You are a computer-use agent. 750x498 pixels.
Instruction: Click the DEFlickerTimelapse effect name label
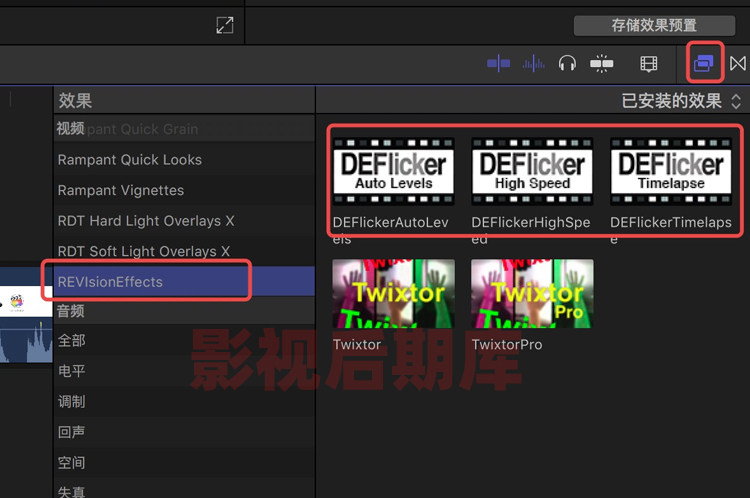coord(671,230)
